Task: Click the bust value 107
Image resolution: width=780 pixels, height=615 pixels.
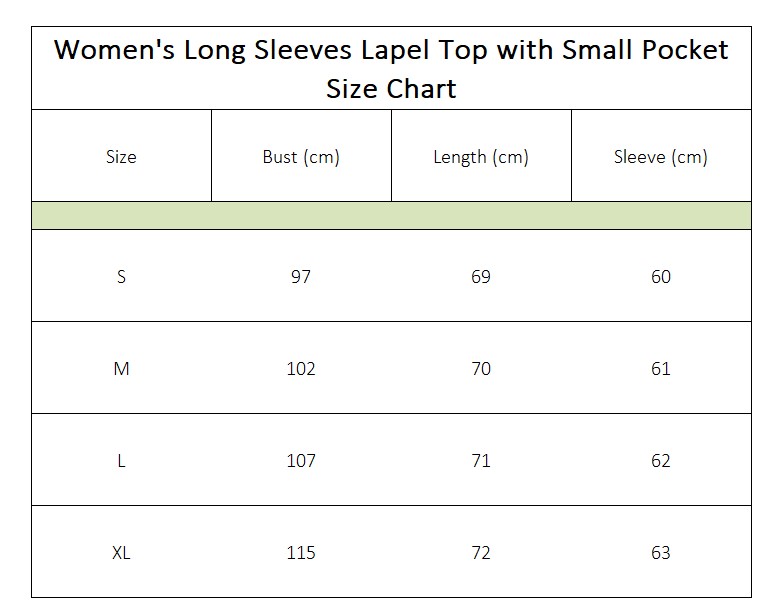Action: [301, 461]
